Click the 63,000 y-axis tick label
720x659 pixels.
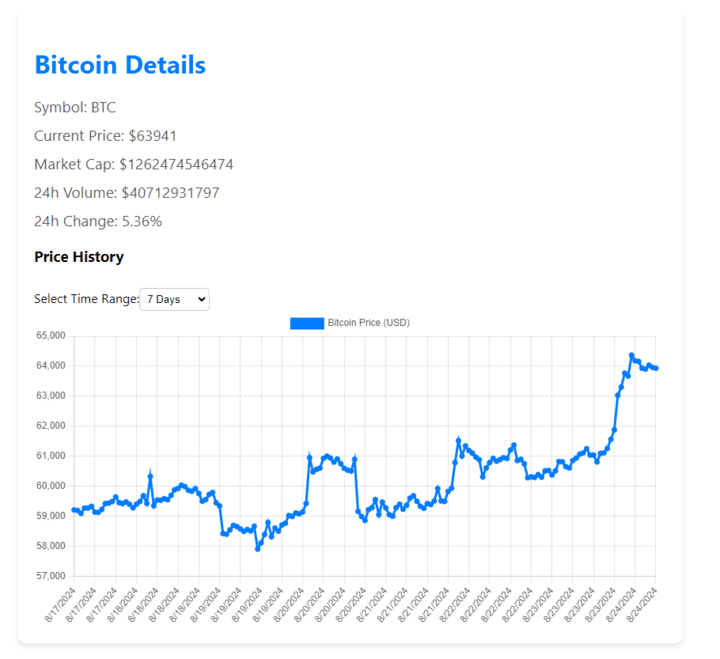pos(49,396)
